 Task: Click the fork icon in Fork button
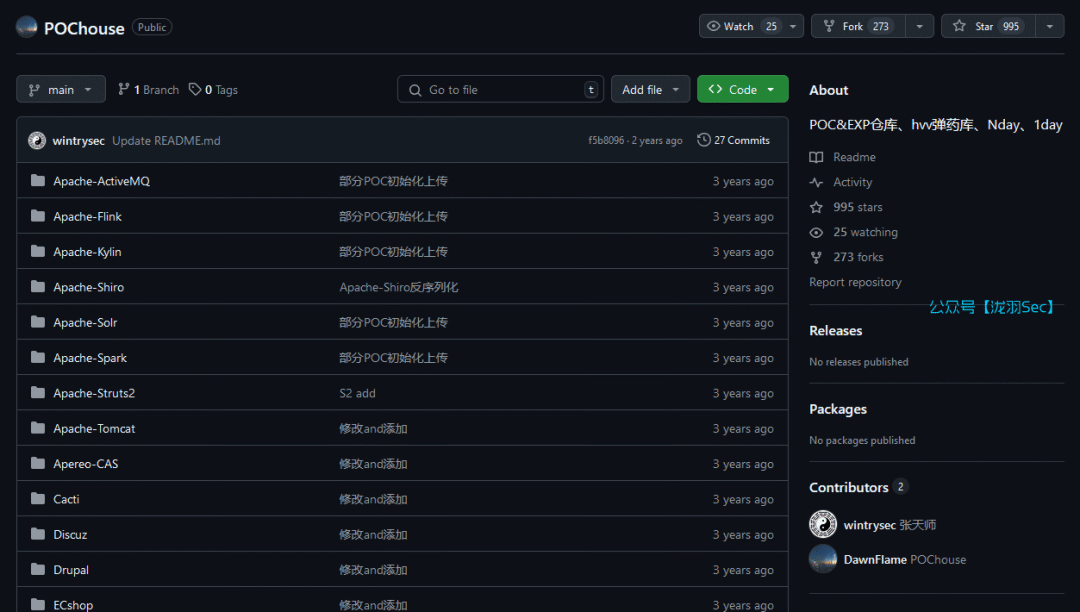829,26
